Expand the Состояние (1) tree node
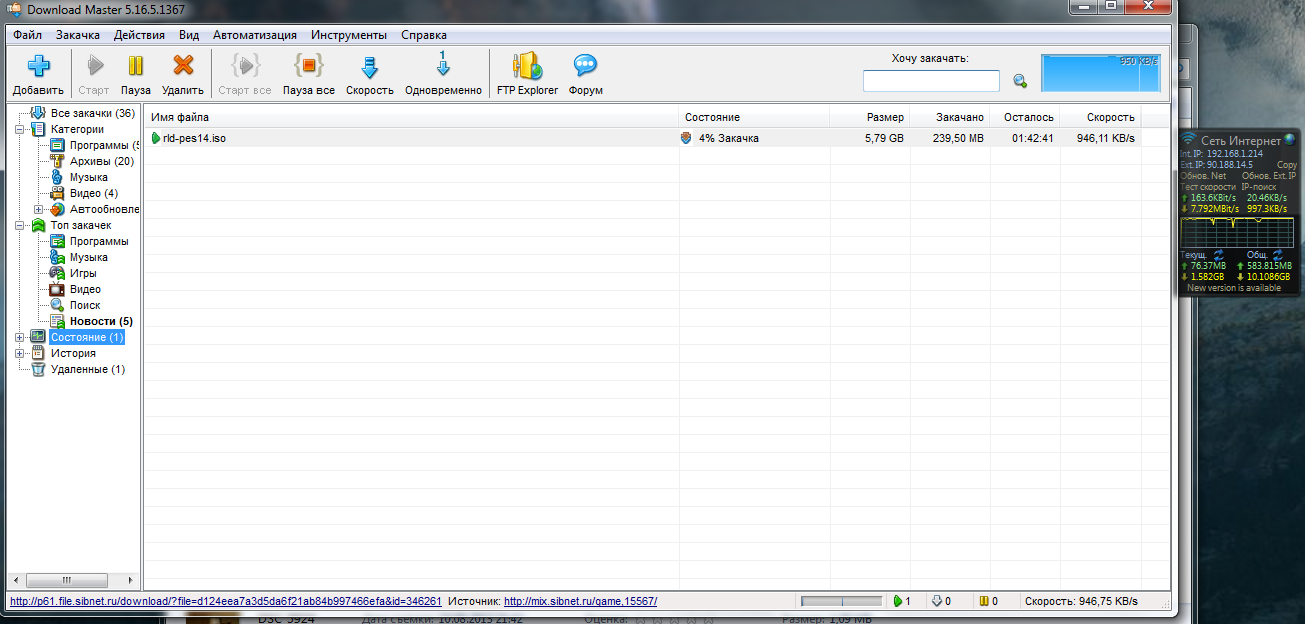 pyautogui.click(x=20, y=337)
